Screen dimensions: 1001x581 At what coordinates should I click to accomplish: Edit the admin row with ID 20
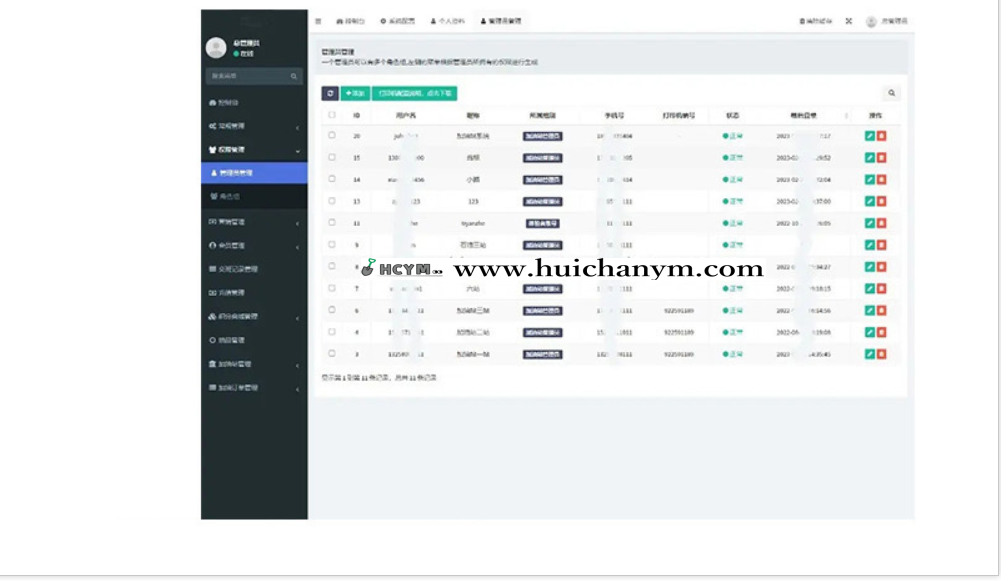(869, 136)
